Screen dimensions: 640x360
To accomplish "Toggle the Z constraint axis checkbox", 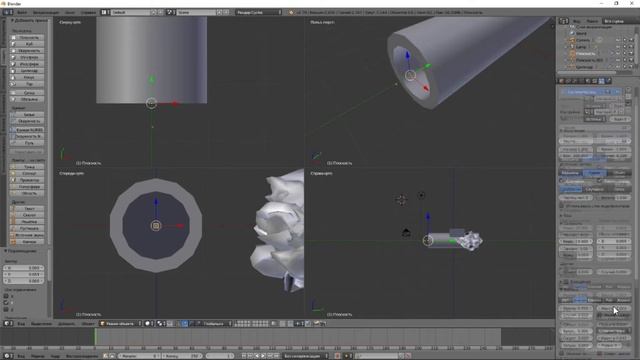I will click(6, 309).
